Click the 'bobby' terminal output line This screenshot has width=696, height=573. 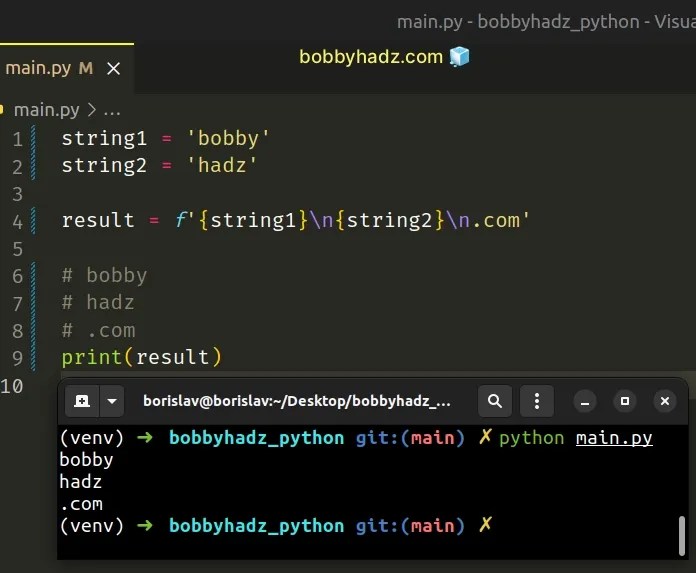[x=87, y=460]
